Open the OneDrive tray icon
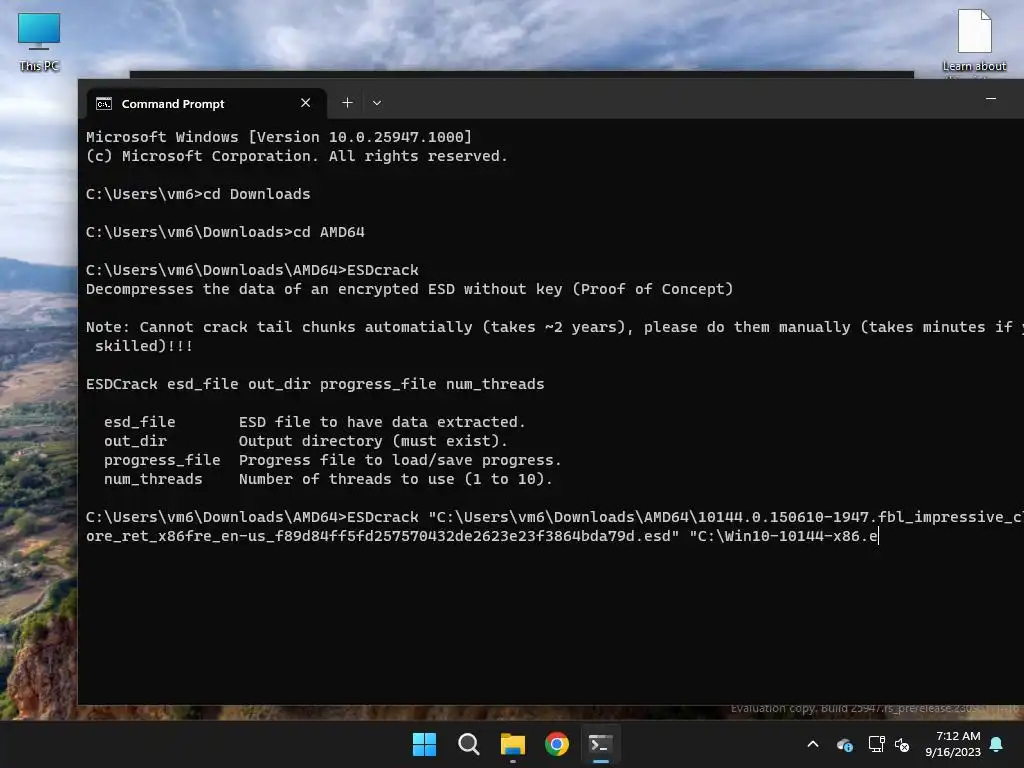Screen dimensions: 1024x768 click(x=844, y=744)
